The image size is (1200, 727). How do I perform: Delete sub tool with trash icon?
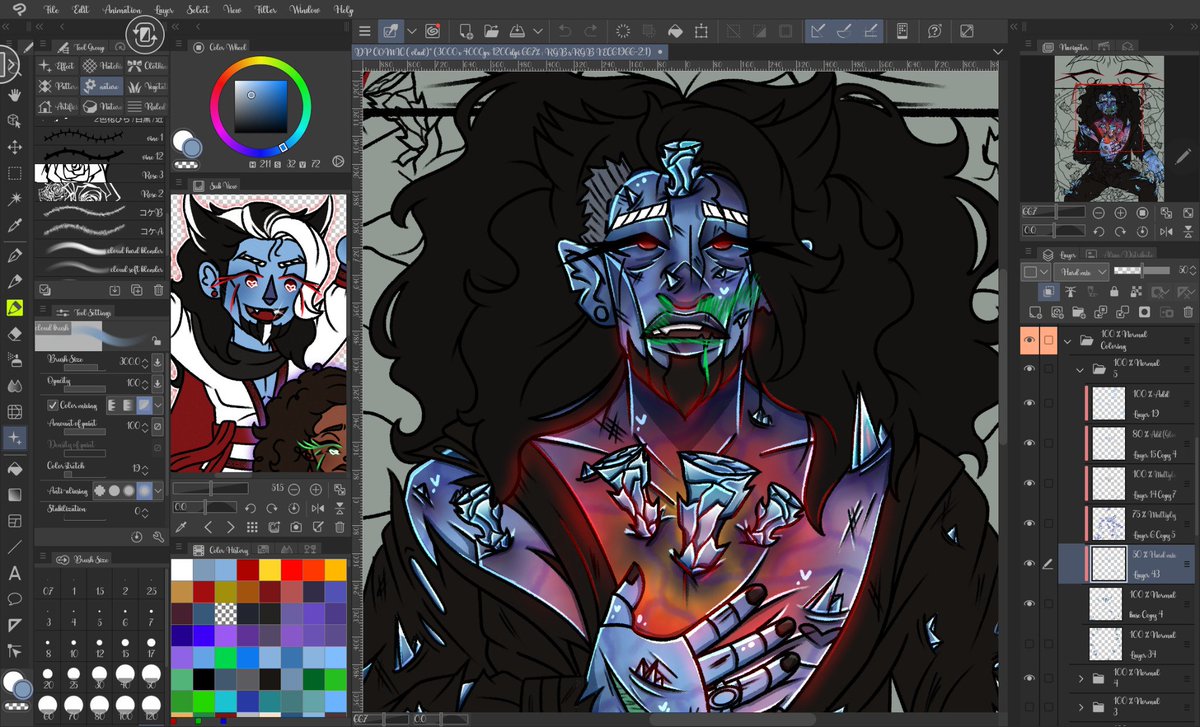(158, 290)
